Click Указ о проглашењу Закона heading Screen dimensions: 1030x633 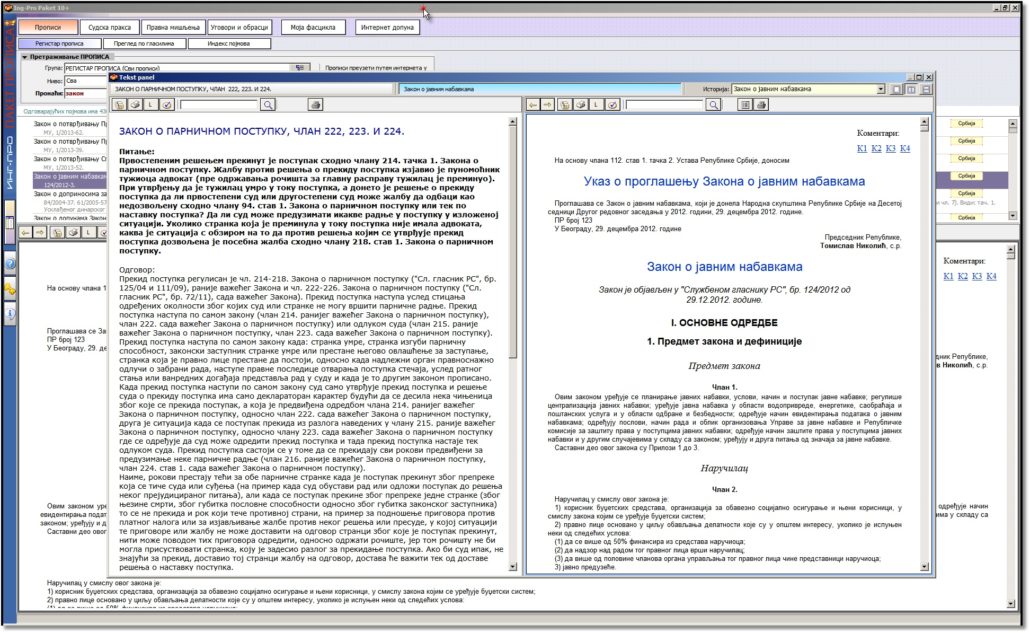(x=724, y=181)
